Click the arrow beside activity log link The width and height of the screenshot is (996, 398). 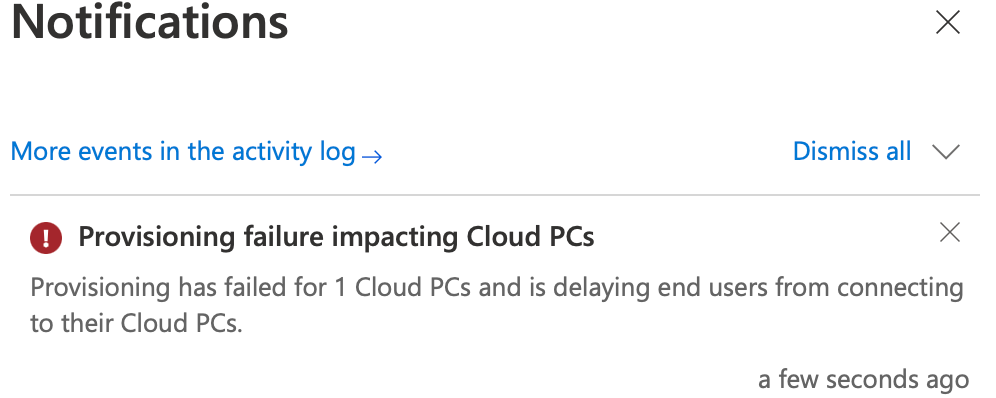372,155
